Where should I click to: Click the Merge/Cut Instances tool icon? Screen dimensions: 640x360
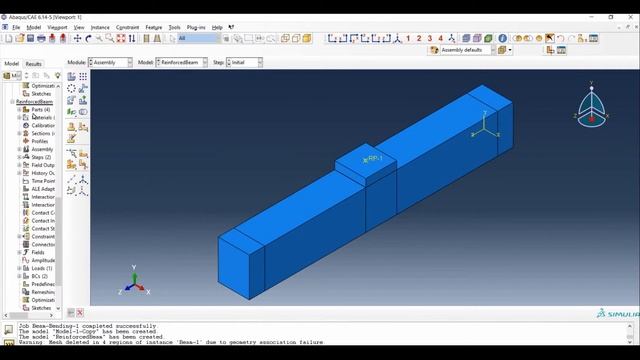click(x=83, y=112)
